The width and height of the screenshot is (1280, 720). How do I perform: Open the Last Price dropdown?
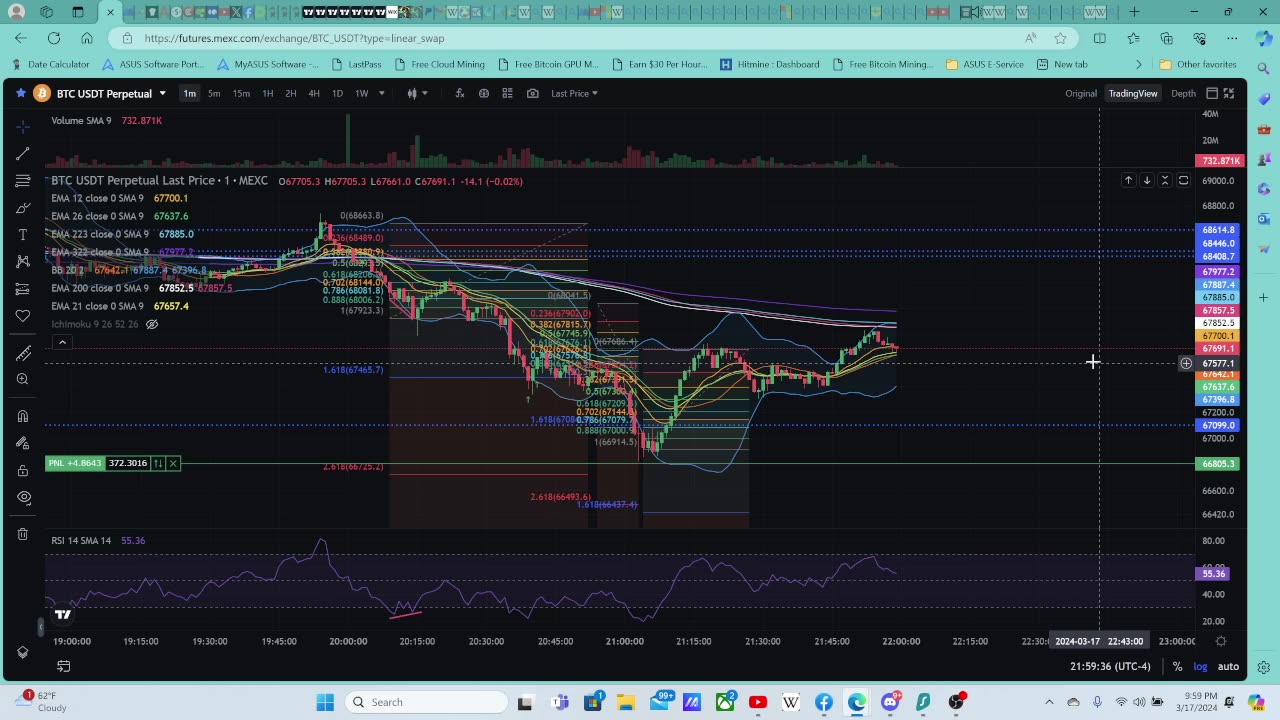coord(574,93)
